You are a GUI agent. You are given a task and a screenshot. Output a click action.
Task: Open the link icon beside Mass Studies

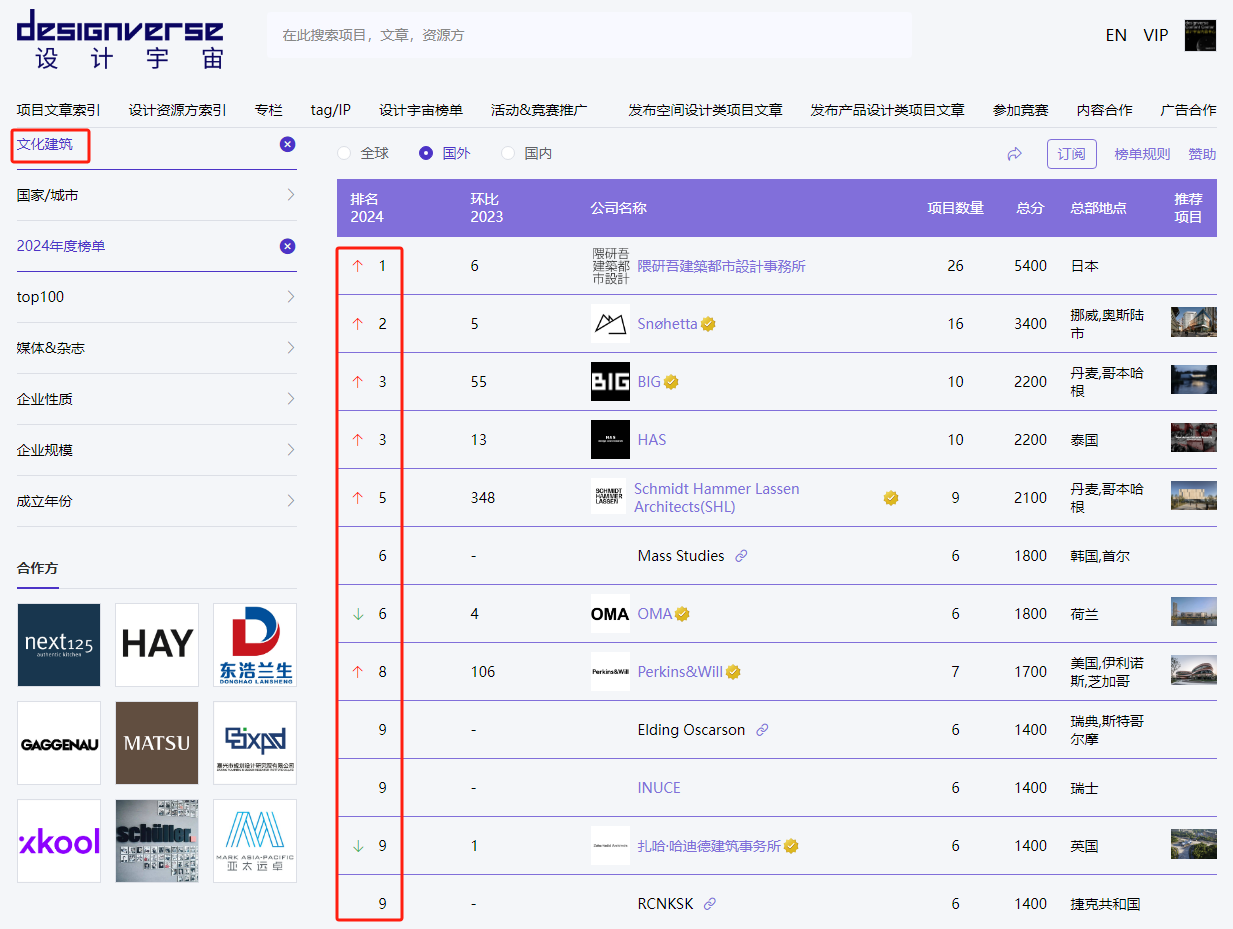741,555
